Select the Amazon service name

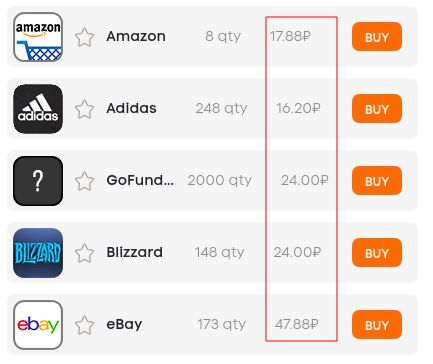(x=136, y=36)
